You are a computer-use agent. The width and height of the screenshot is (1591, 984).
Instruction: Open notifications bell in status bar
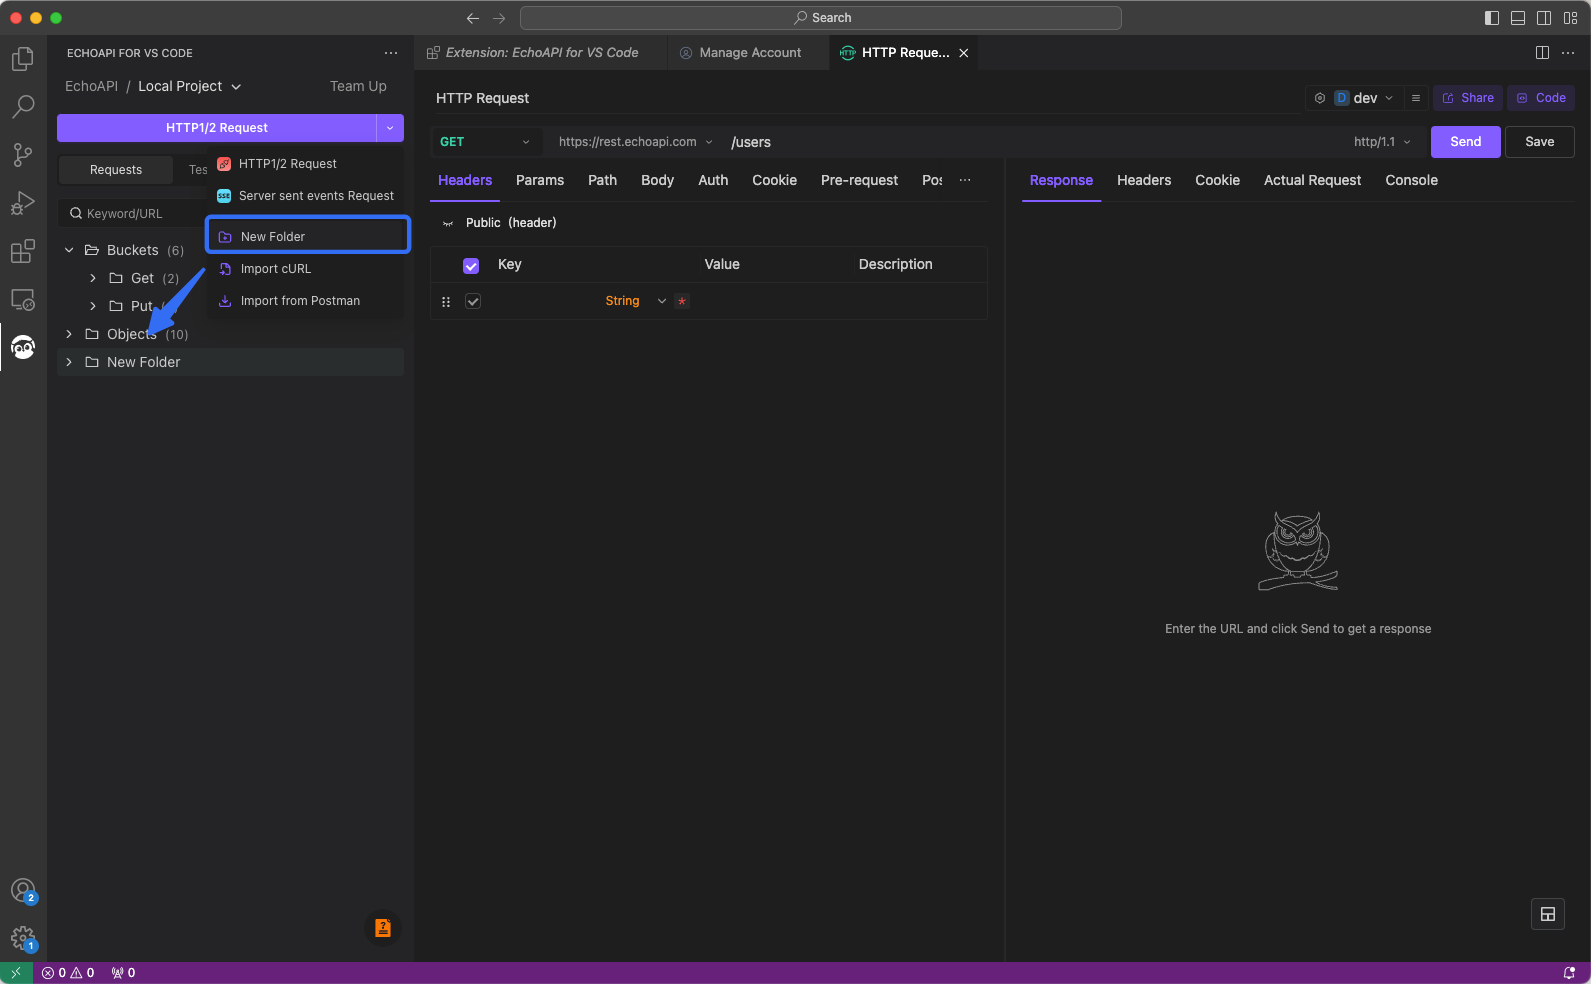pyautogui.click(x=1569, y=973)
